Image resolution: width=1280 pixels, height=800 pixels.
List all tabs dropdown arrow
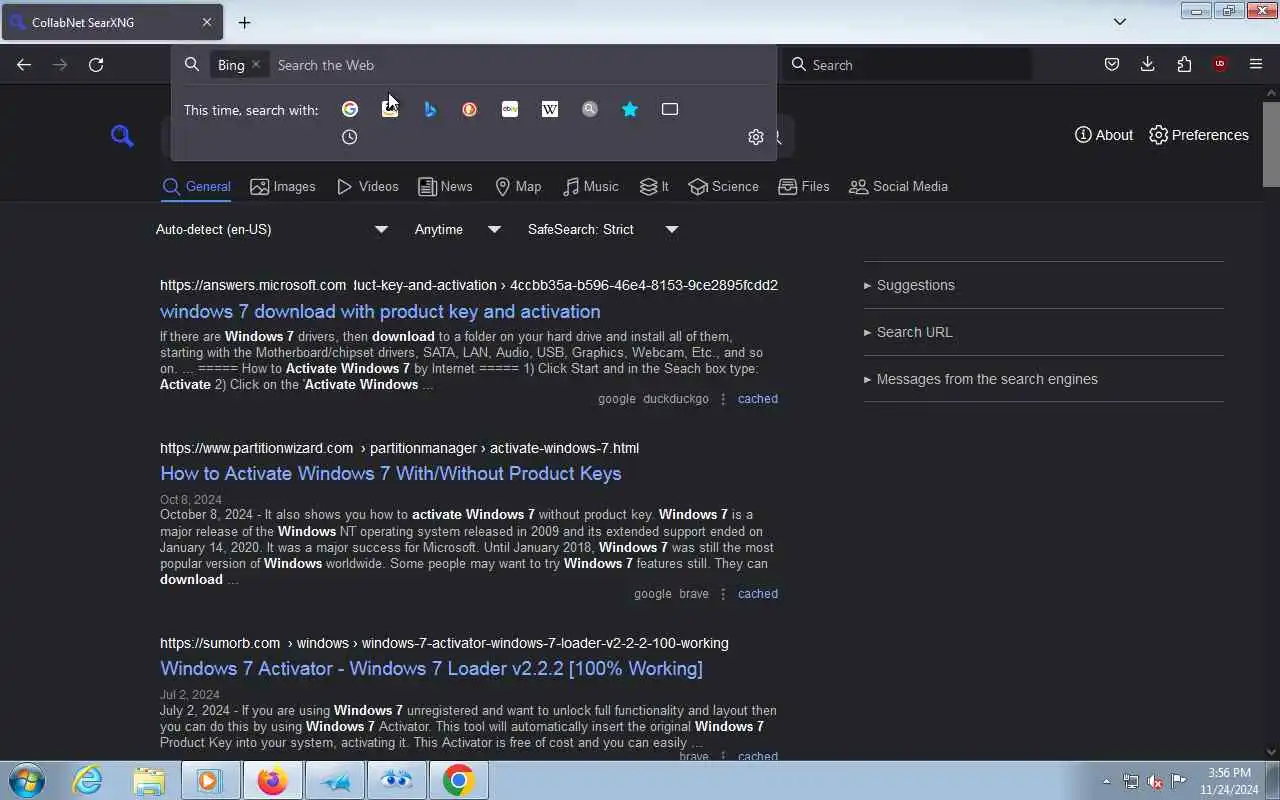pos(1120,22)
